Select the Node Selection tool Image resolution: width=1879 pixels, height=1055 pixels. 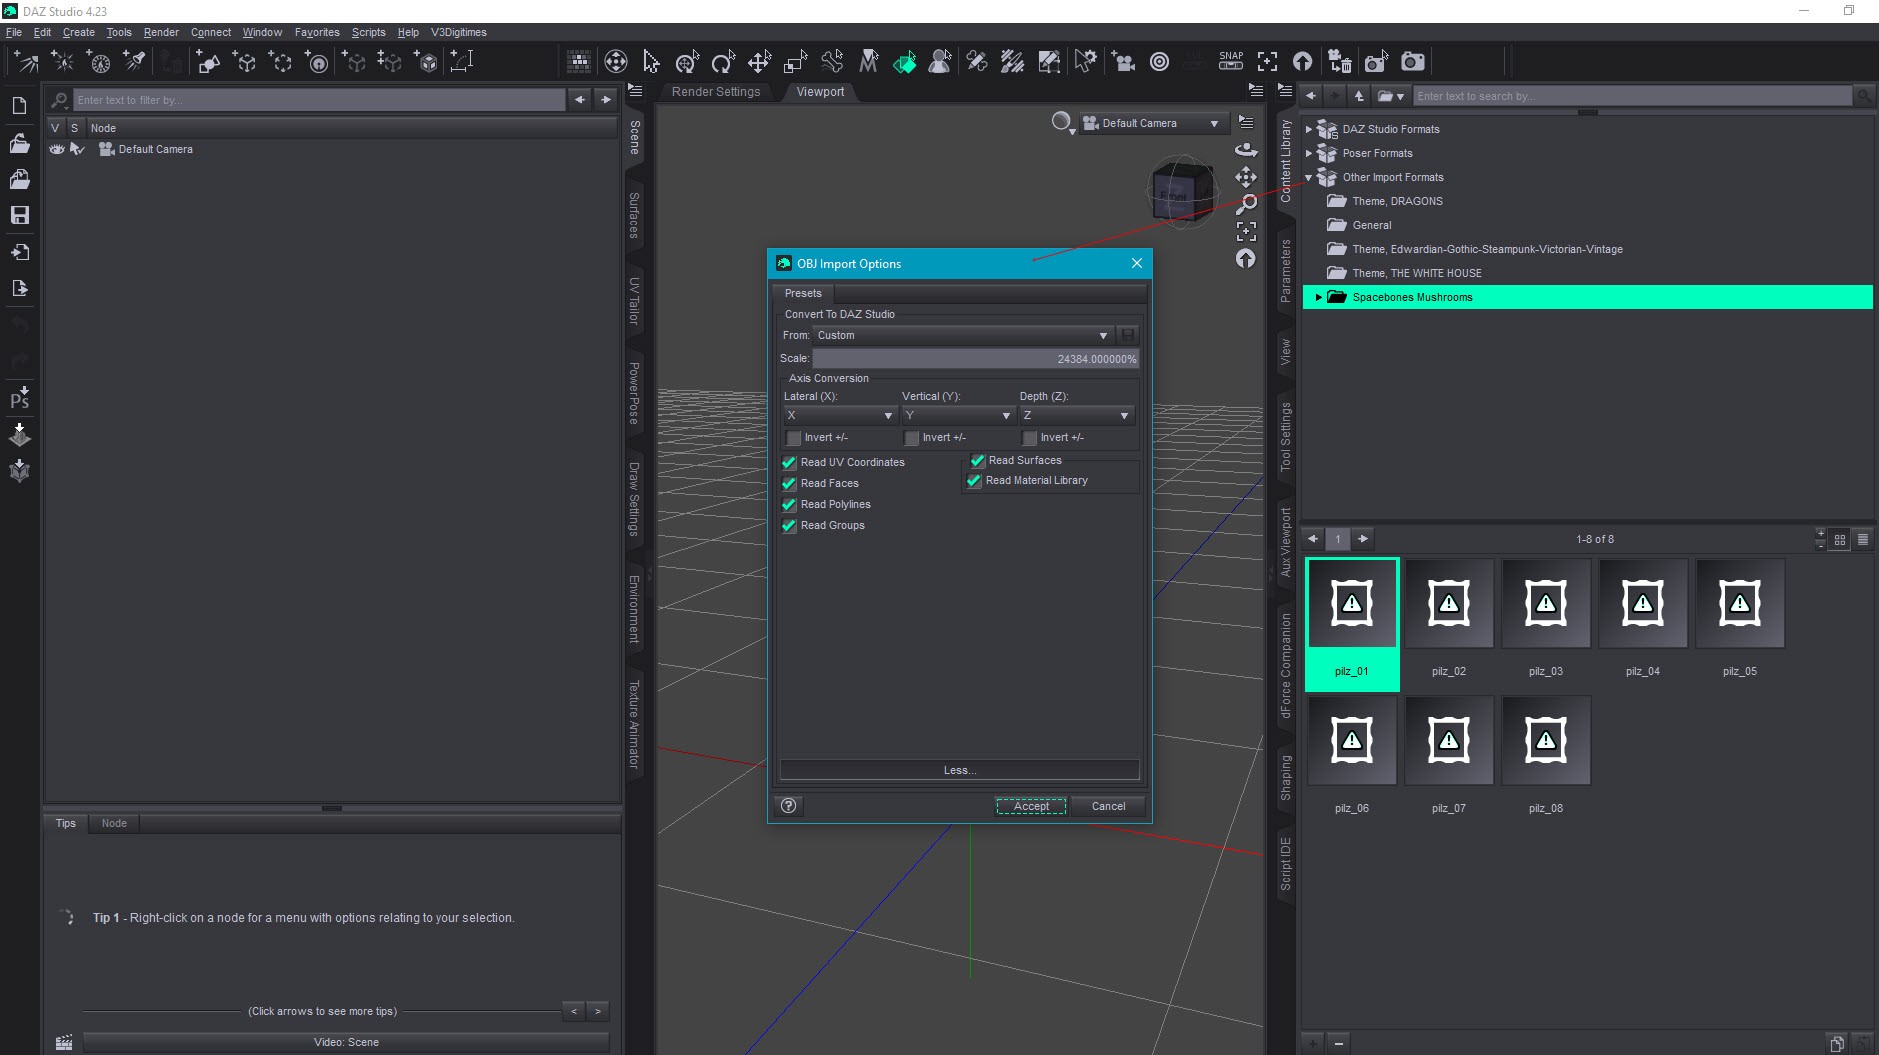click(651, 62)
